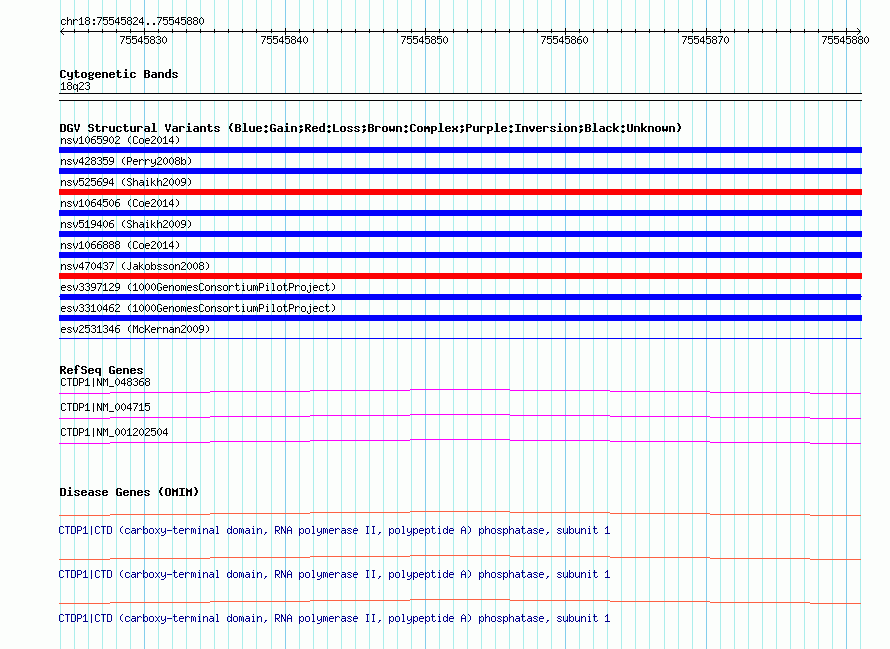Open transcript CTDP1|NM_048368
Image resolution: width=890 pixels, height=649 pixels.
point(105,383)
